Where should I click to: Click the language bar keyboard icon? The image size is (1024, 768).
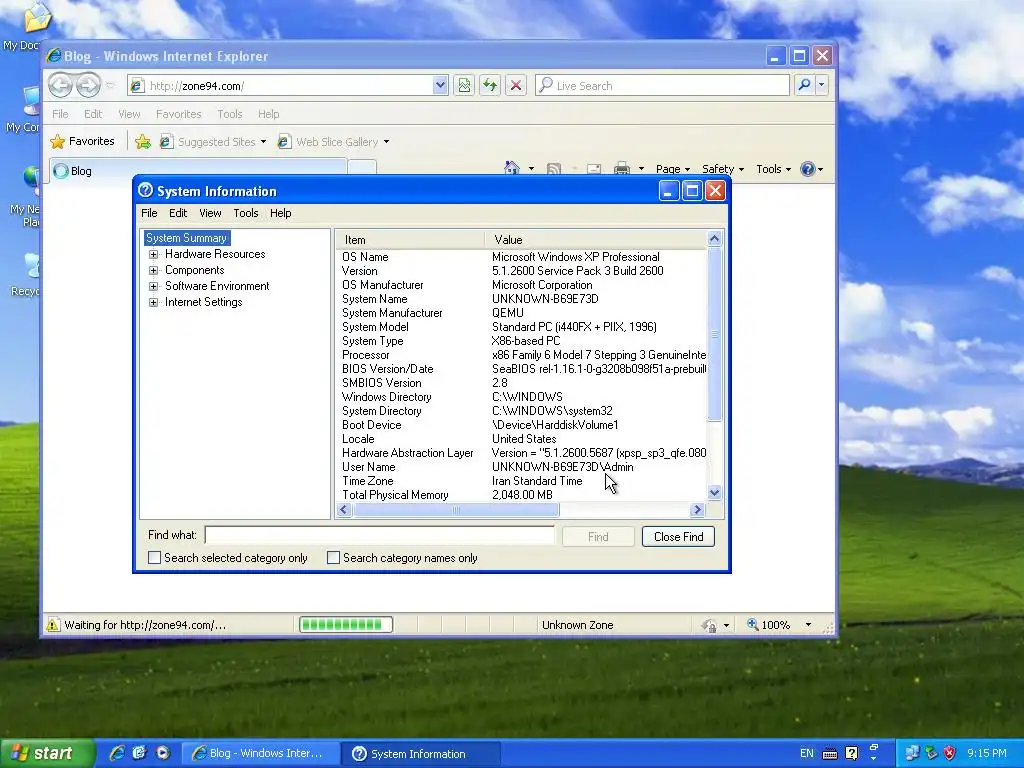click(x=829, y=754)
